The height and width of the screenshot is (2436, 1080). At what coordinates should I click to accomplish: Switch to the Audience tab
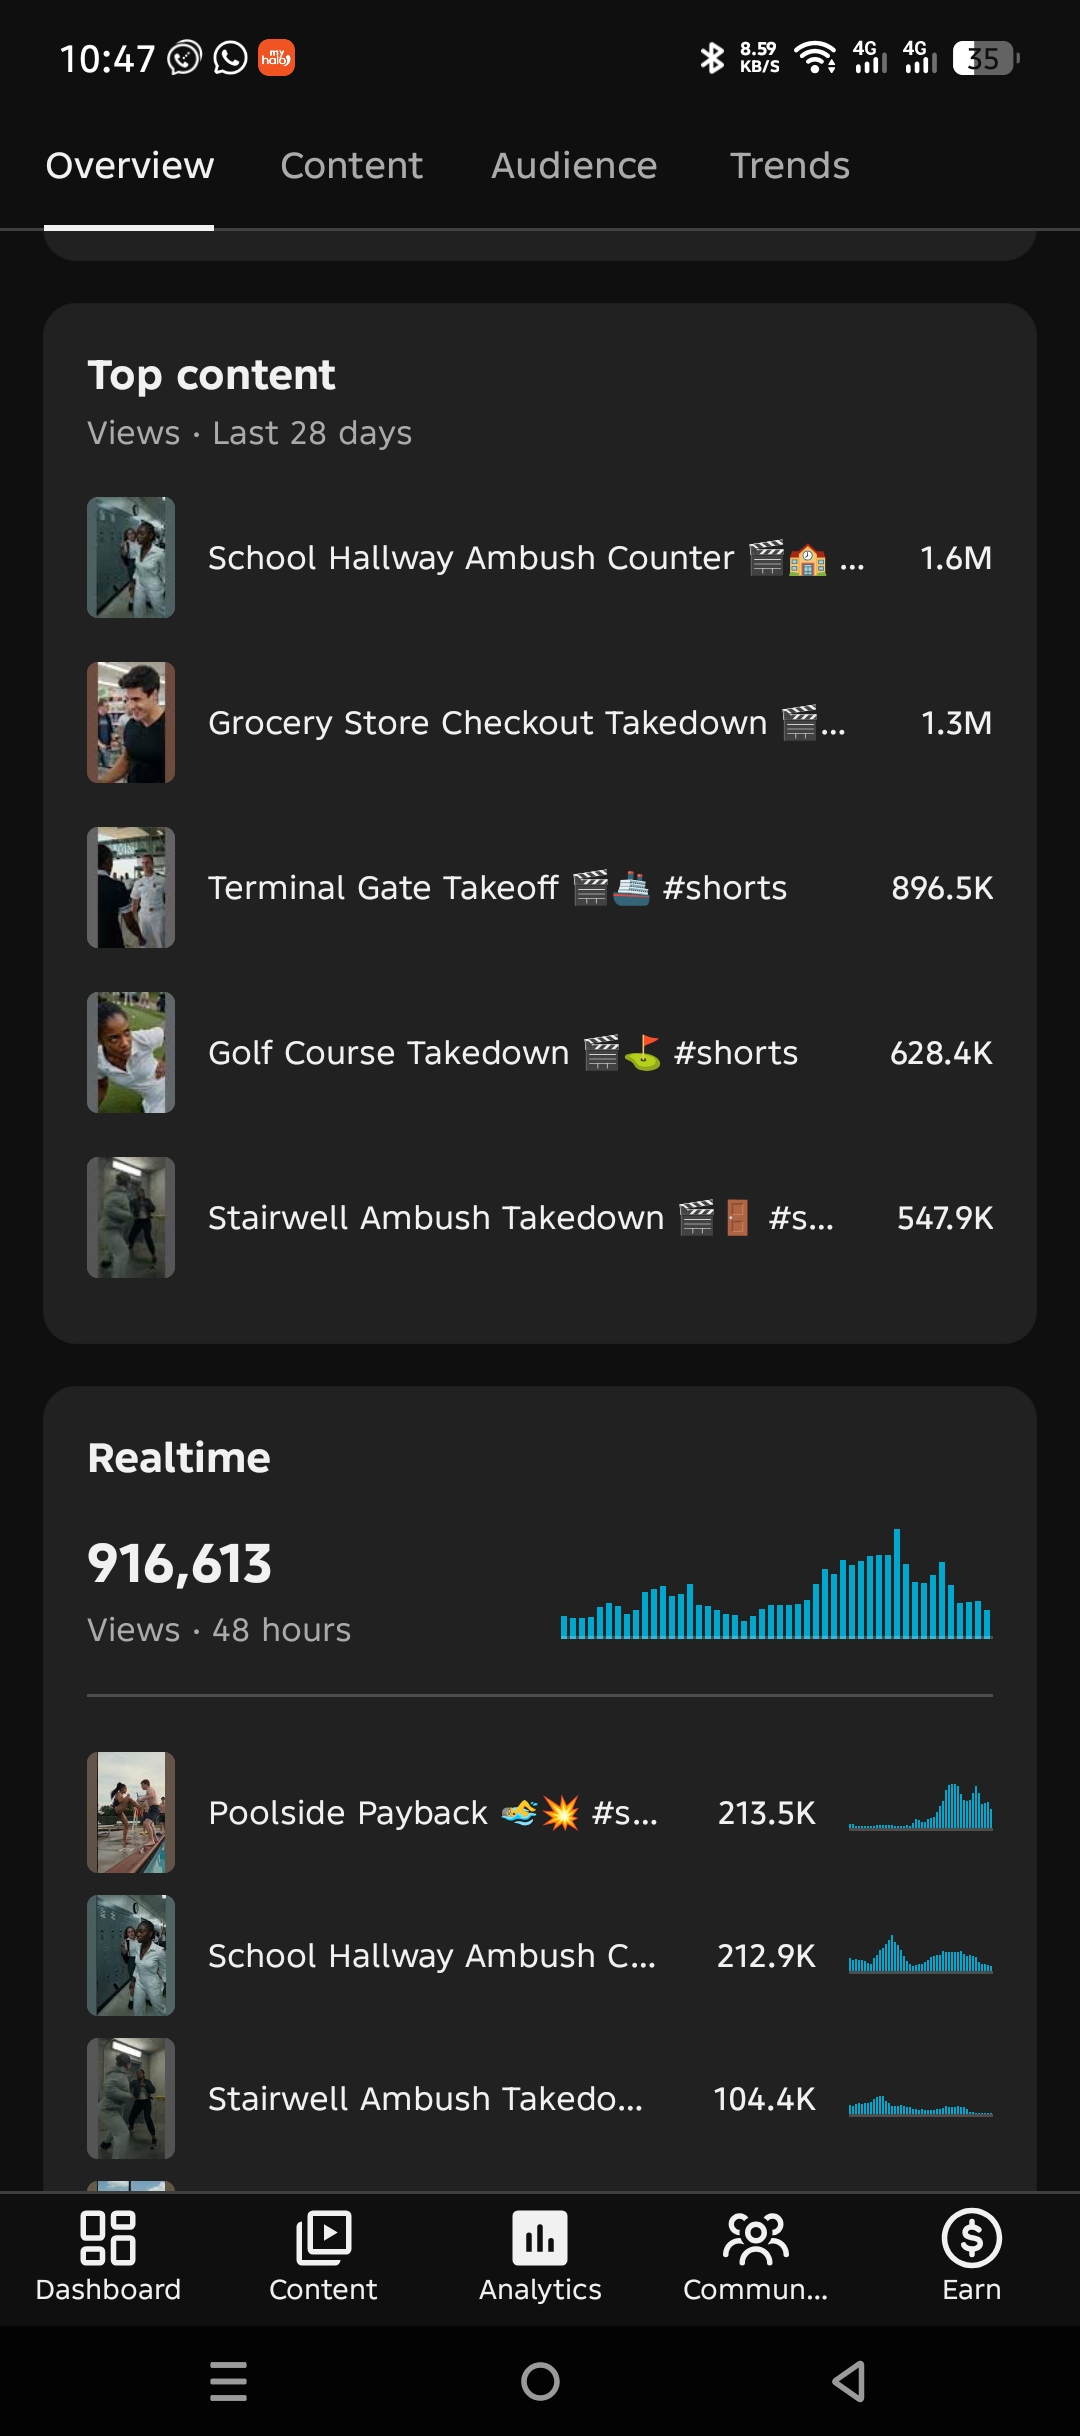point(574,166)
